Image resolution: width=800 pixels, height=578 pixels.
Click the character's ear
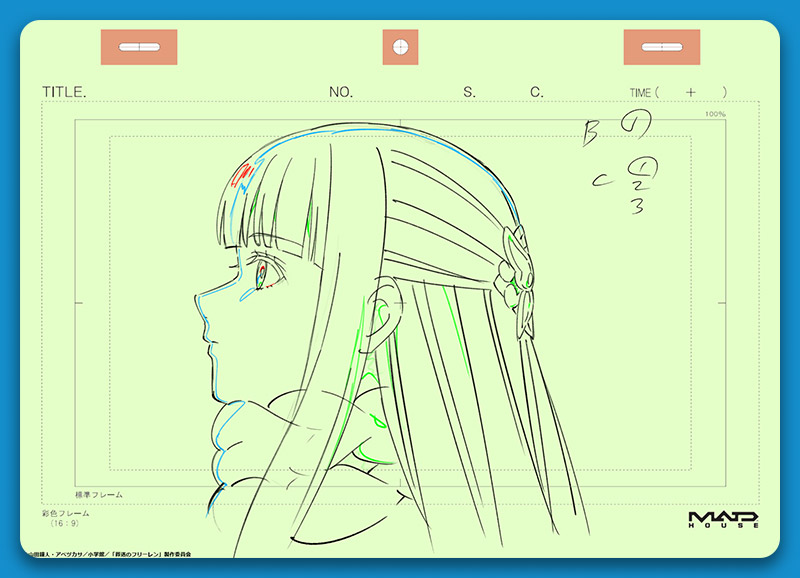point(381,308)
